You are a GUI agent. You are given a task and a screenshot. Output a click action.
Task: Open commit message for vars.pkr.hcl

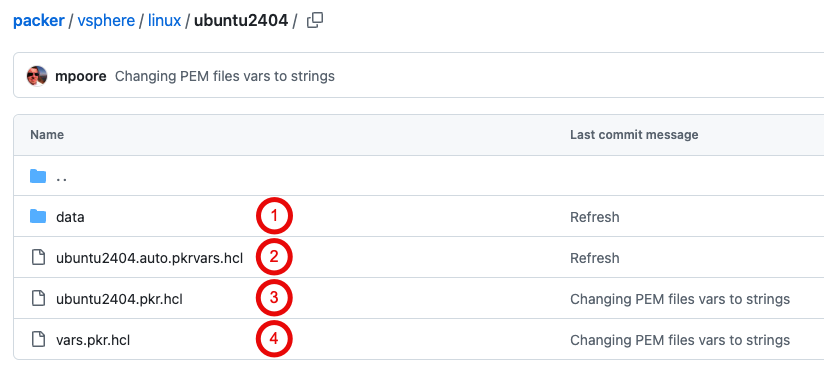click(680, 340)
